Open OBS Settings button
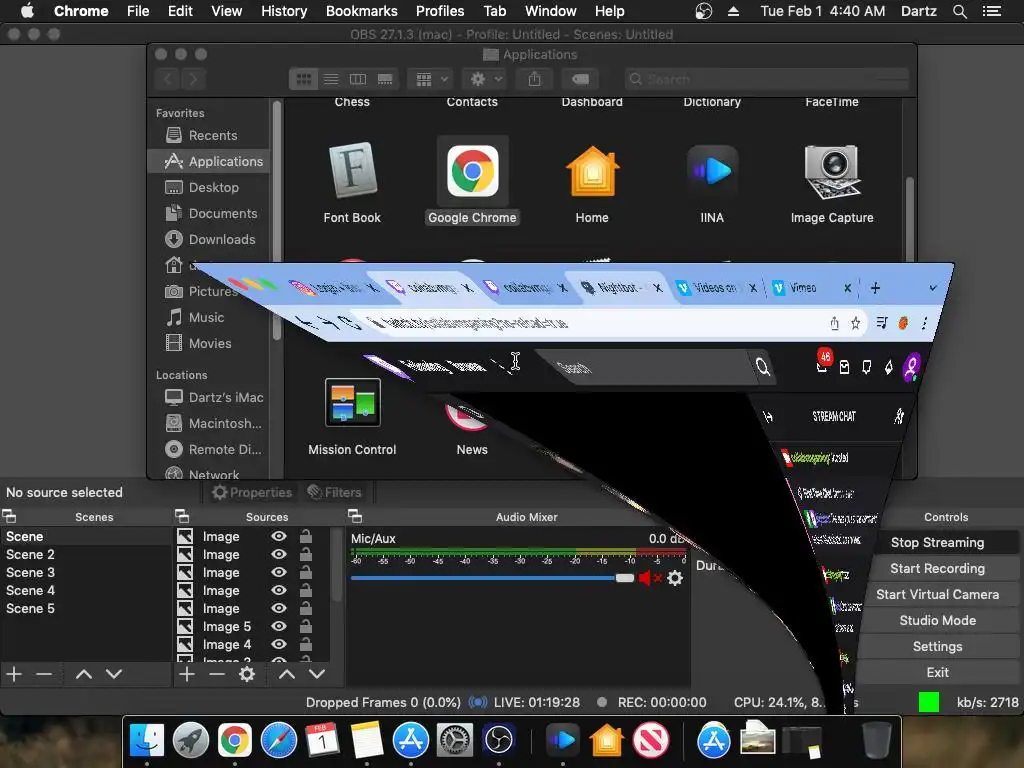 937,647
